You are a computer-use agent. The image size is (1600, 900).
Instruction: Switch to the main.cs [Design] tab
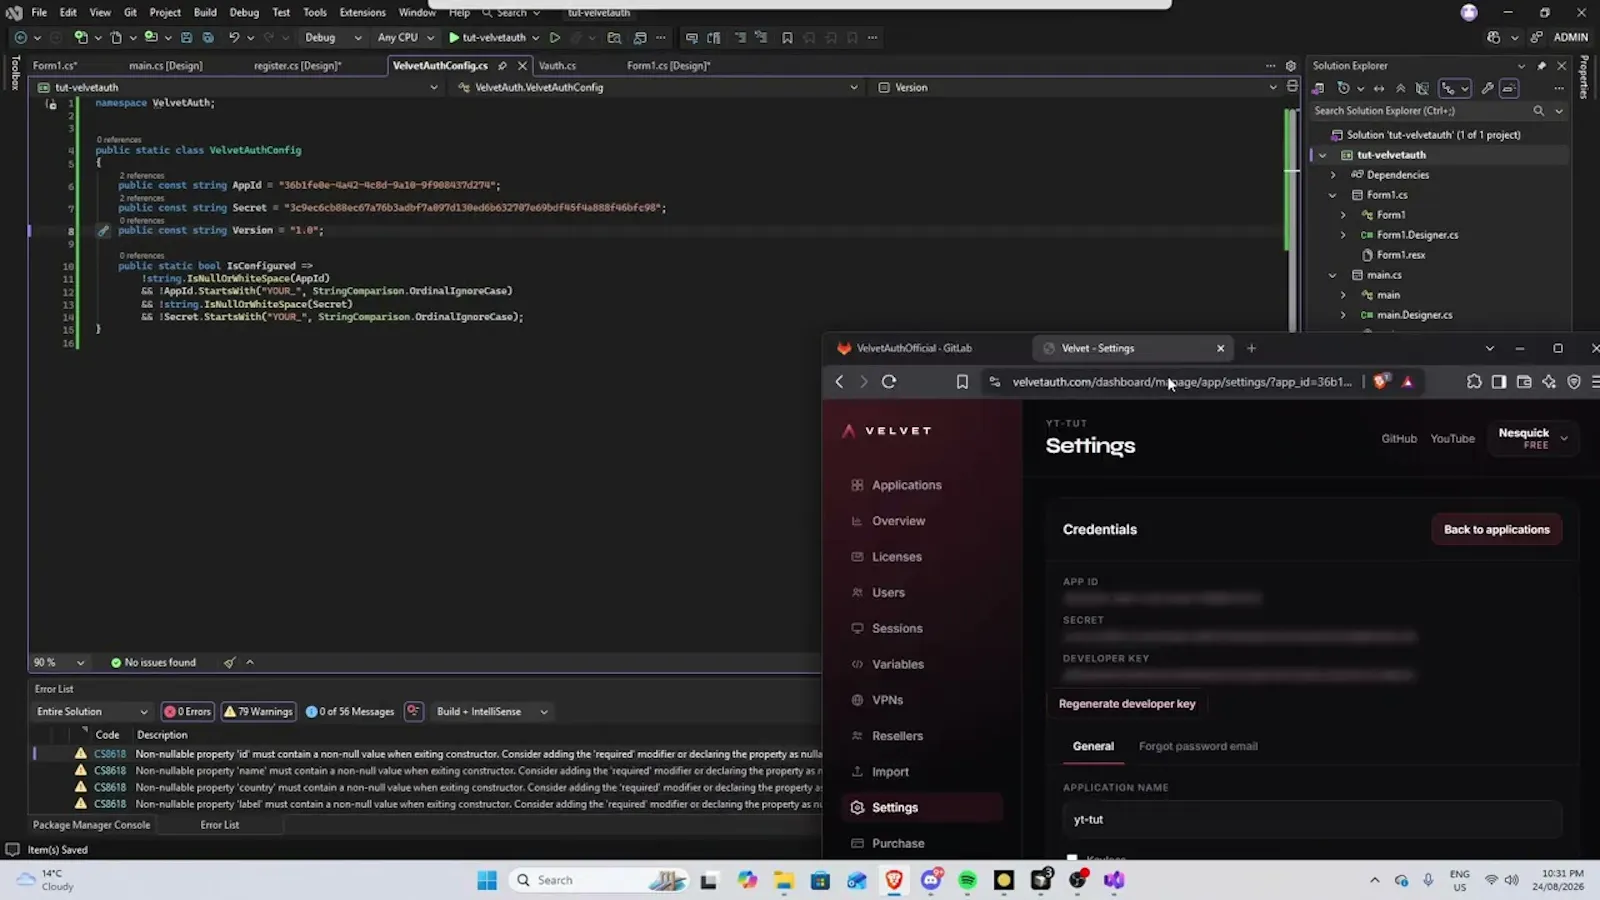click(x=166, y=65)
